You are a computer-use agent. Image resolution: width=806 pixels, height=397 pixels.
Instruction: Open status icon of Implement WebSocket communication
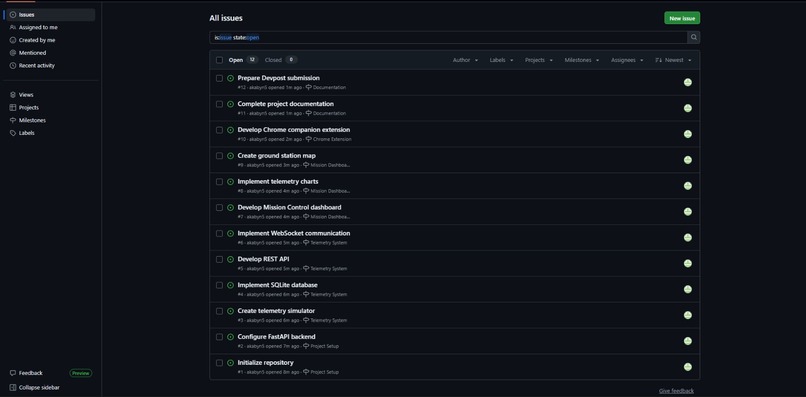click(230, 233)
